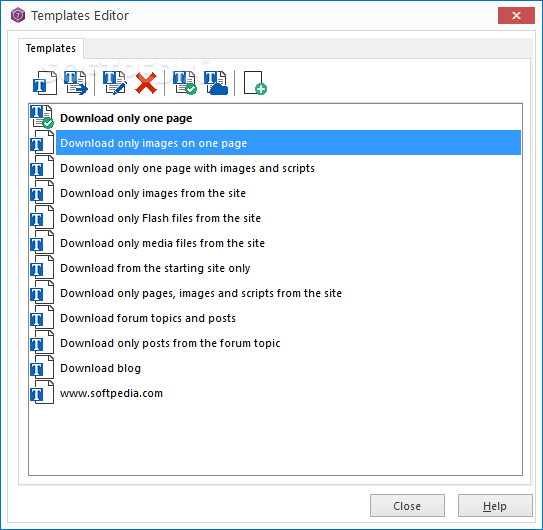The height and width of the screenshot is (530, 543).
Task: Select the 'www.softpedia.com' template
Action: [x=111, y=393]
